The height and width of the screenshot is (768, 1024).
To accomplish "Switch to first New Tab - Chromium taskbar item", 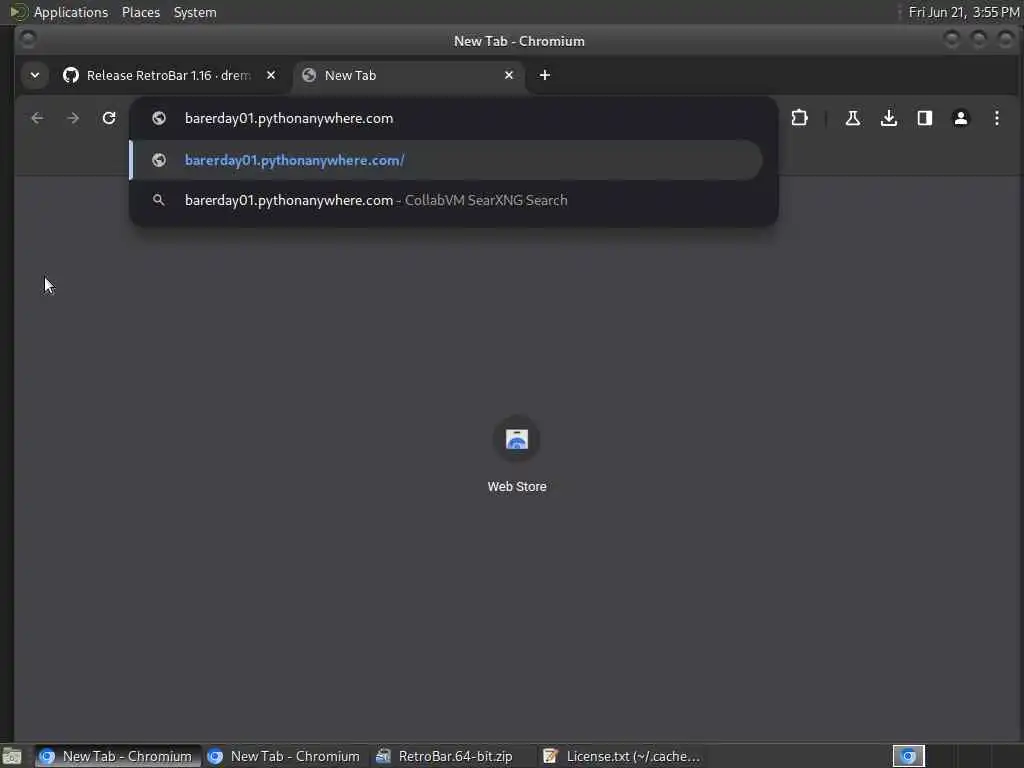I will pos(118,756).
